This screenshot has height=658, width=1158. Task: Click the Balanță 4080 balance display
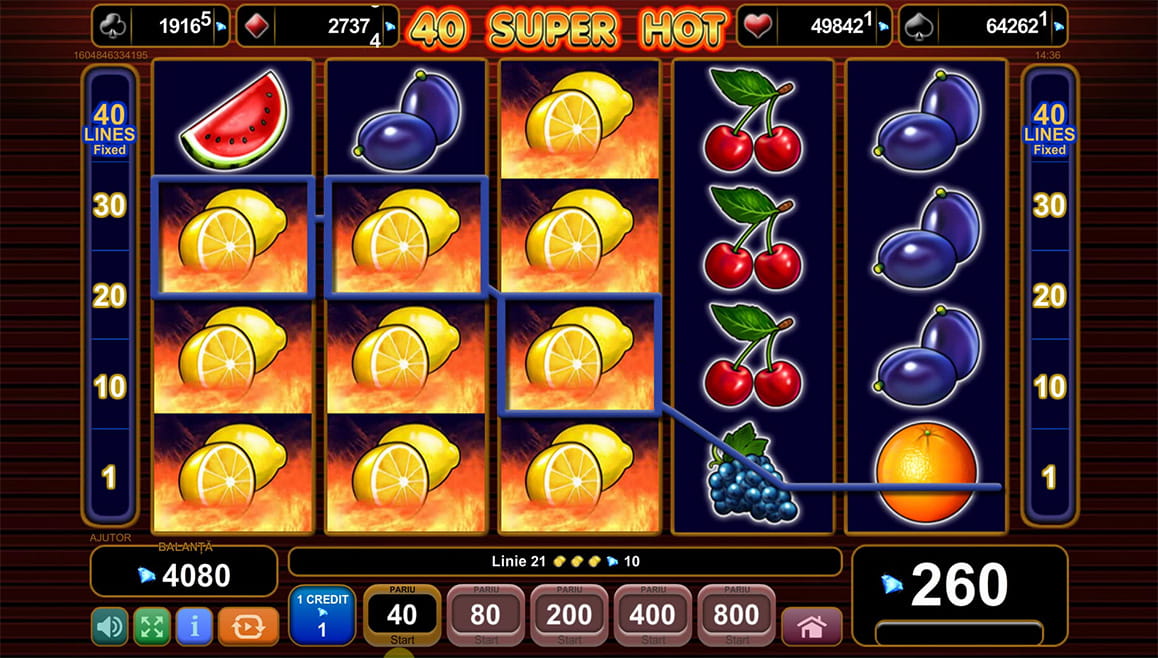(x=184, y=571)
